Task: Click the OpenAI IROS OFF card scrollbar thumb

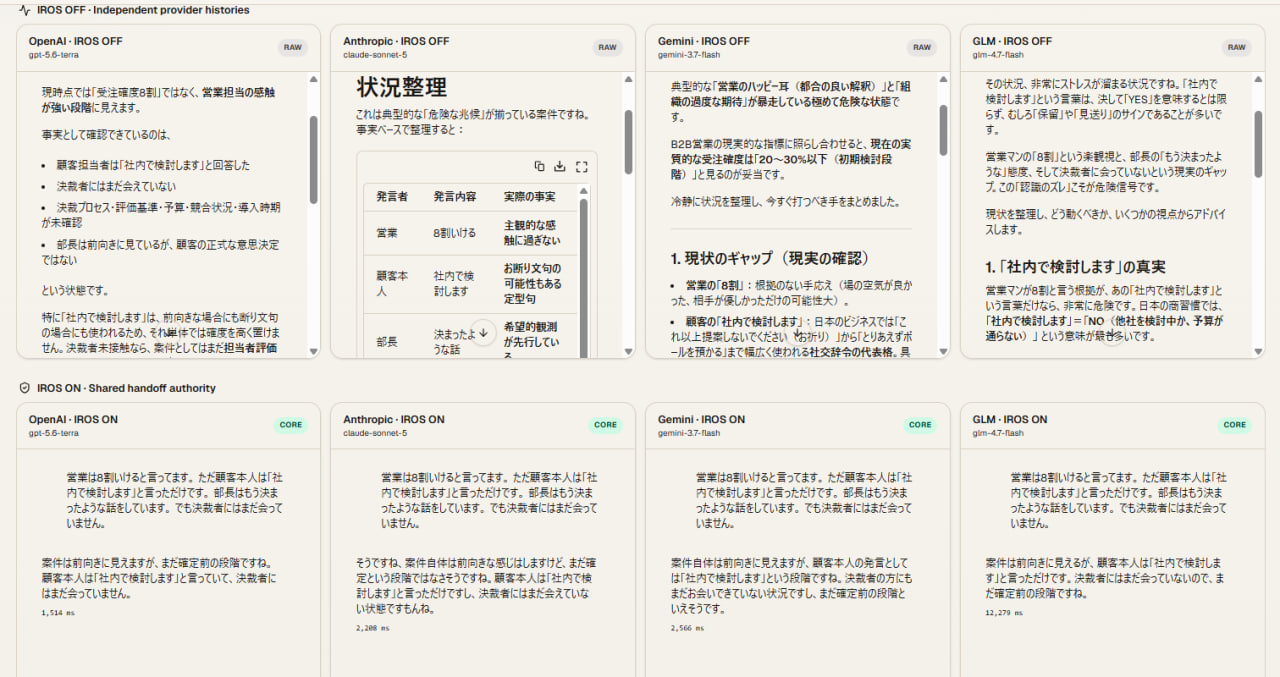Action: pos(313,160)
